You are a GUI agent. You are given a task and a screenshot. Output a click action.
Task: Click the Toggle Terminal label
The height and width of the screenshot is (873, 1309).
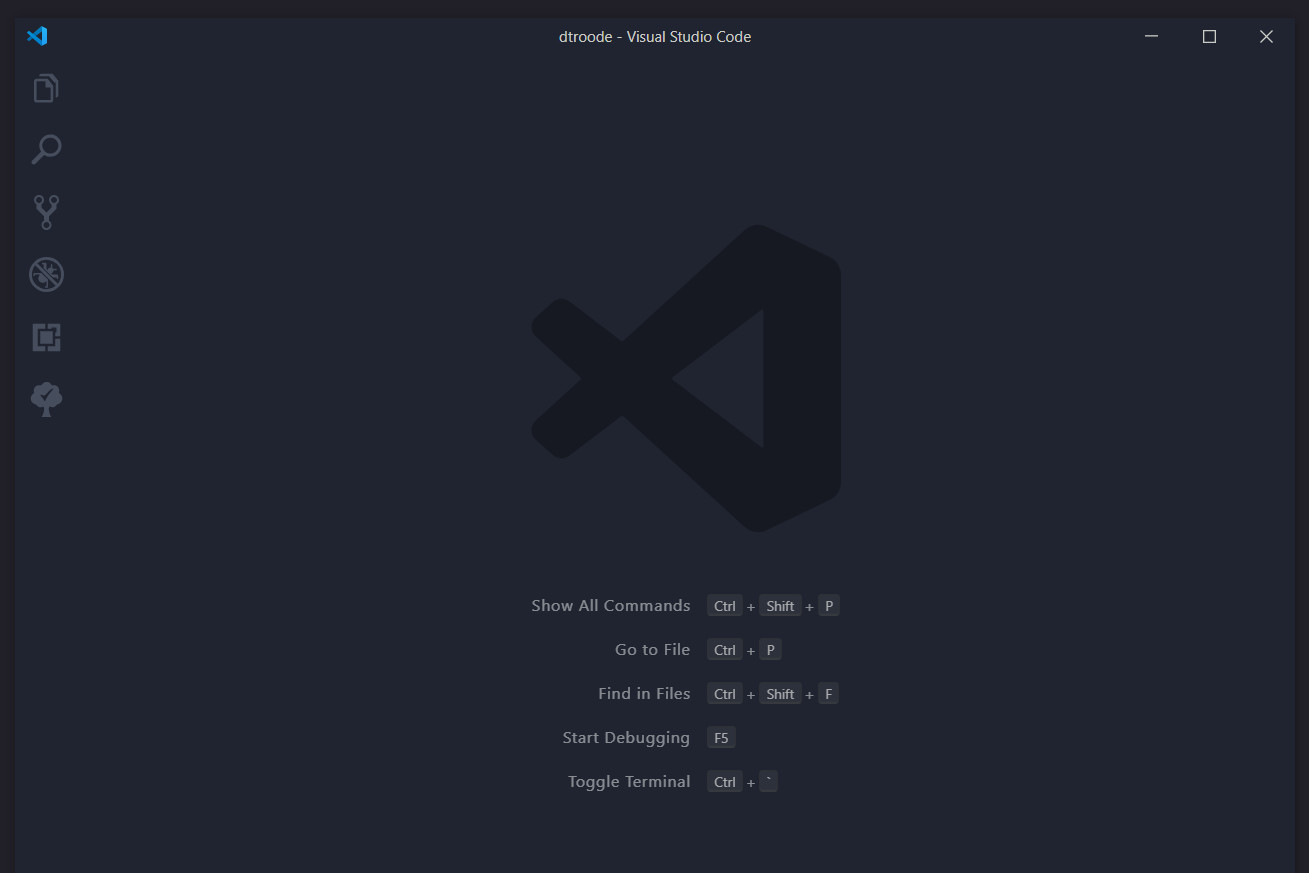coord(629,782)
